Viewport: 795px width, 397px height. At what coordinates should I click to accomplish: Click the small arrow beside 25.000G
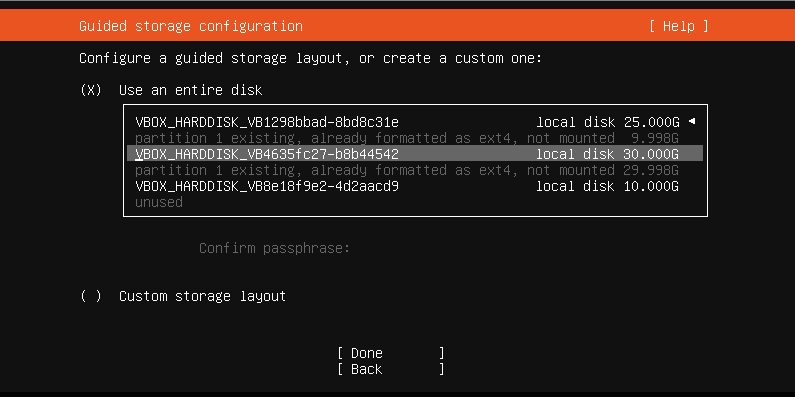click(x=692, y=122)
